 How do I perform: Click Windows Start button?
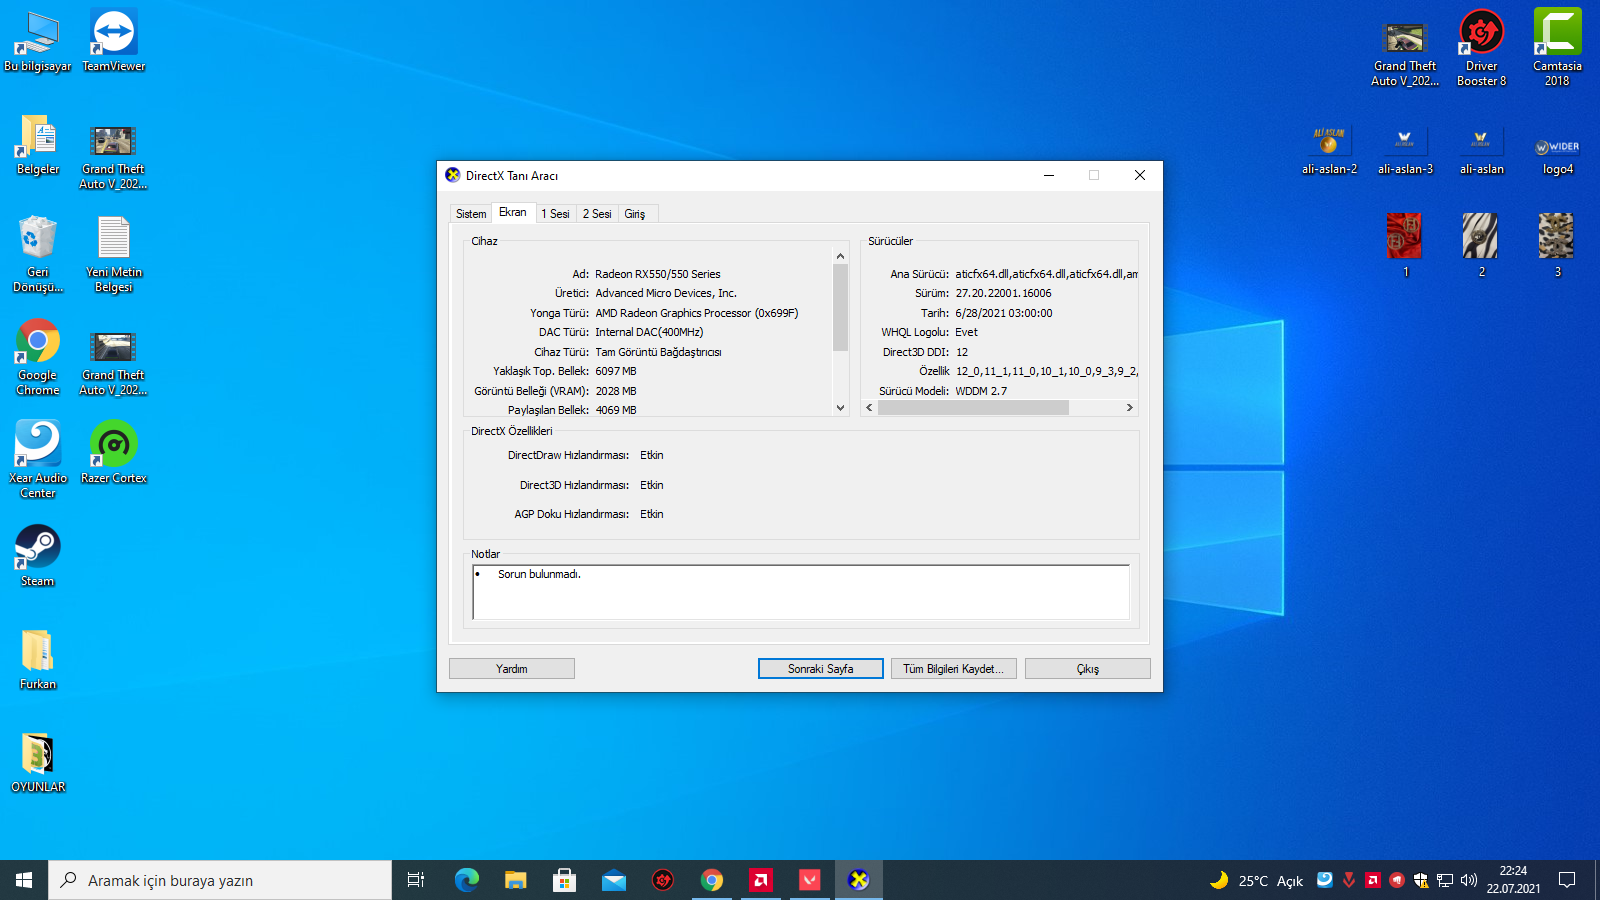24,880
